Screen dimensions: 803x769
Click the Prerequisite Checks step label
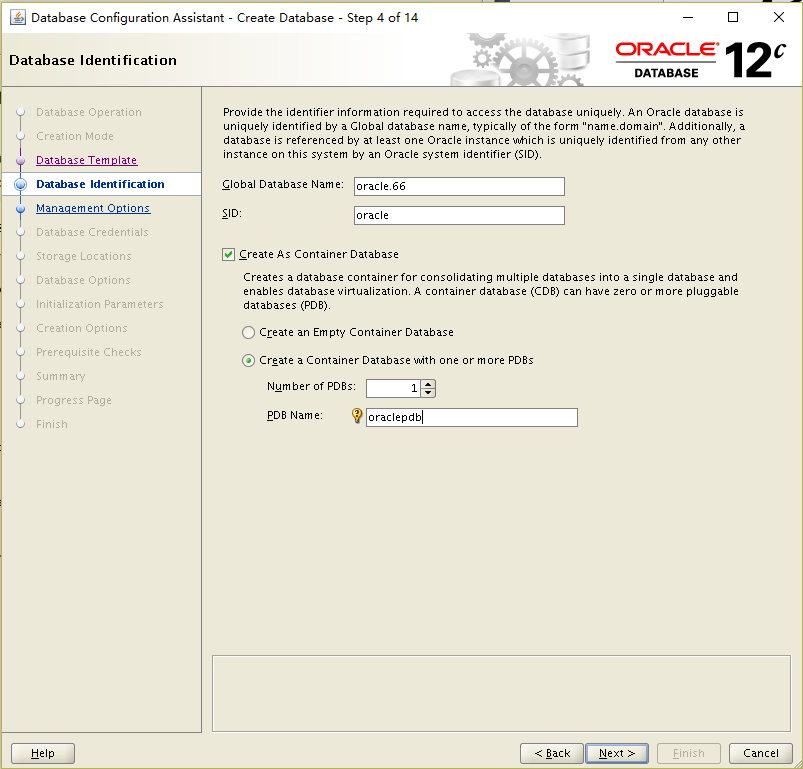coord(89,352)
